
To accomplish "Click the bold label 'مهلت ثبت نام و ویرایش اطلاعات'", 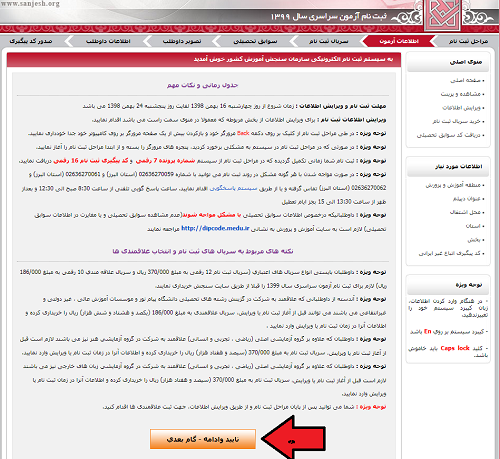I will 343,106.
